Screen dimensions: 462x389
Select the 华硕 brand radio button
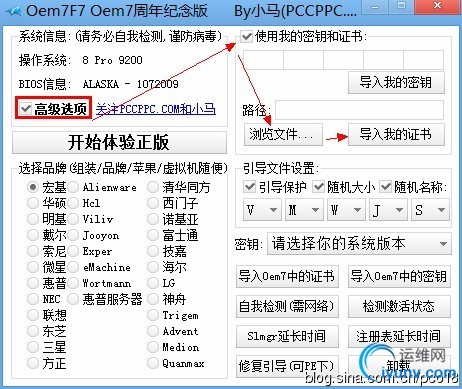[33, 203]
